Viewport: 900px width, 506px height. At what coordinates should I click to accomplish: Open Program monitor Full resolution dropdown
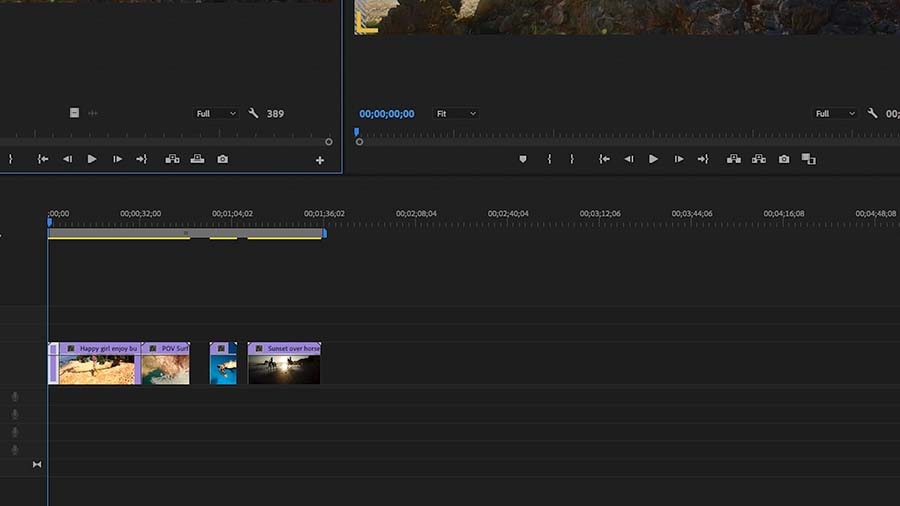(x=835, y=114)
